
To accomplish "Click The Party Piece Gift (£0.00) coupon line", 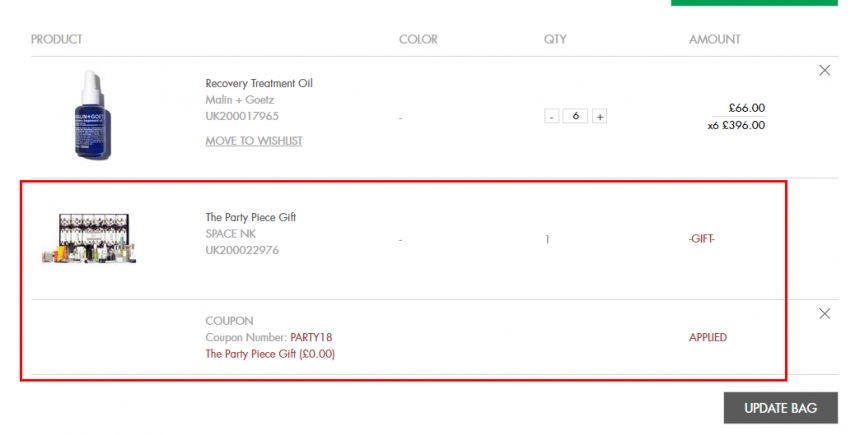I will (270, 354).
